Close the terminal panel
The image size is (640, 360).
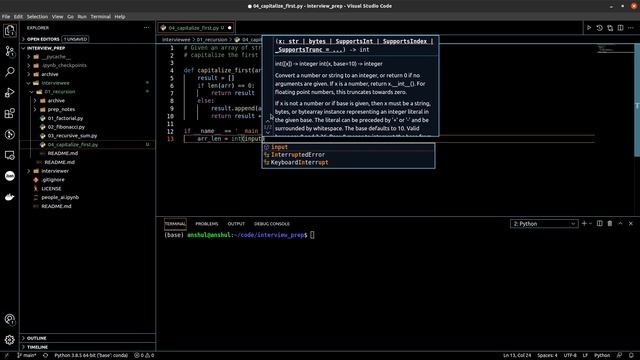pyautogui.click(x=631, y=224)
